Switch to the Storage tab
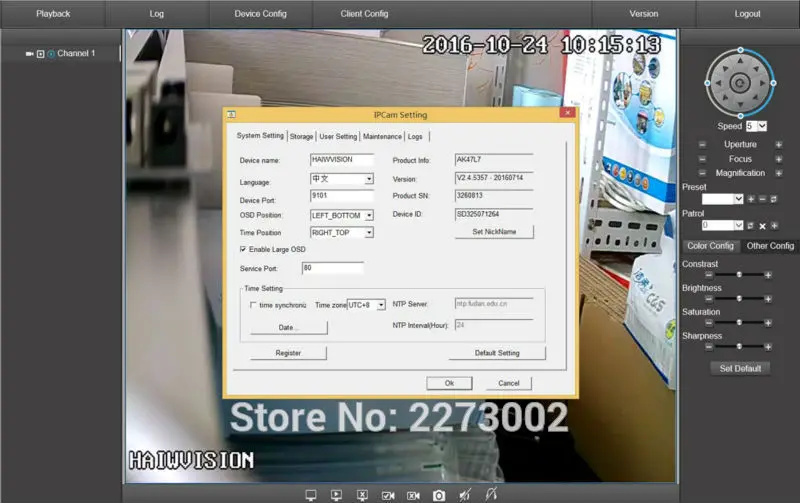 coord(302,137)
